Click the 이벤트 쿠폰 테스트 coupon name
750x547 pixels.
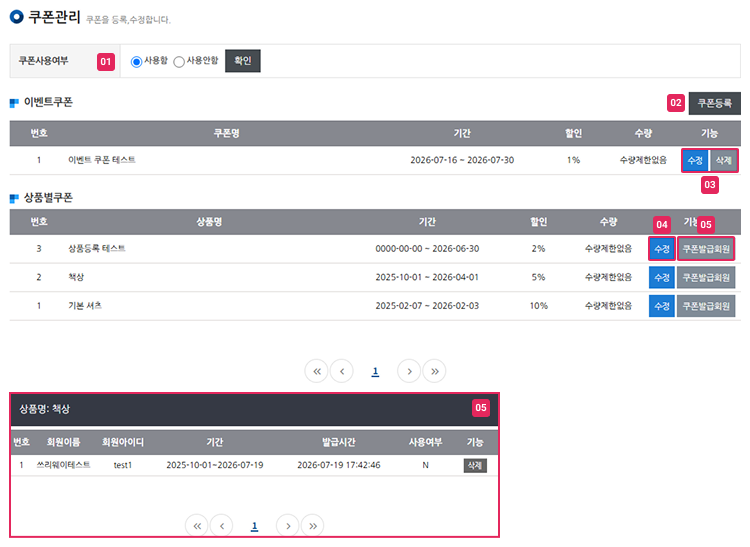102,160
